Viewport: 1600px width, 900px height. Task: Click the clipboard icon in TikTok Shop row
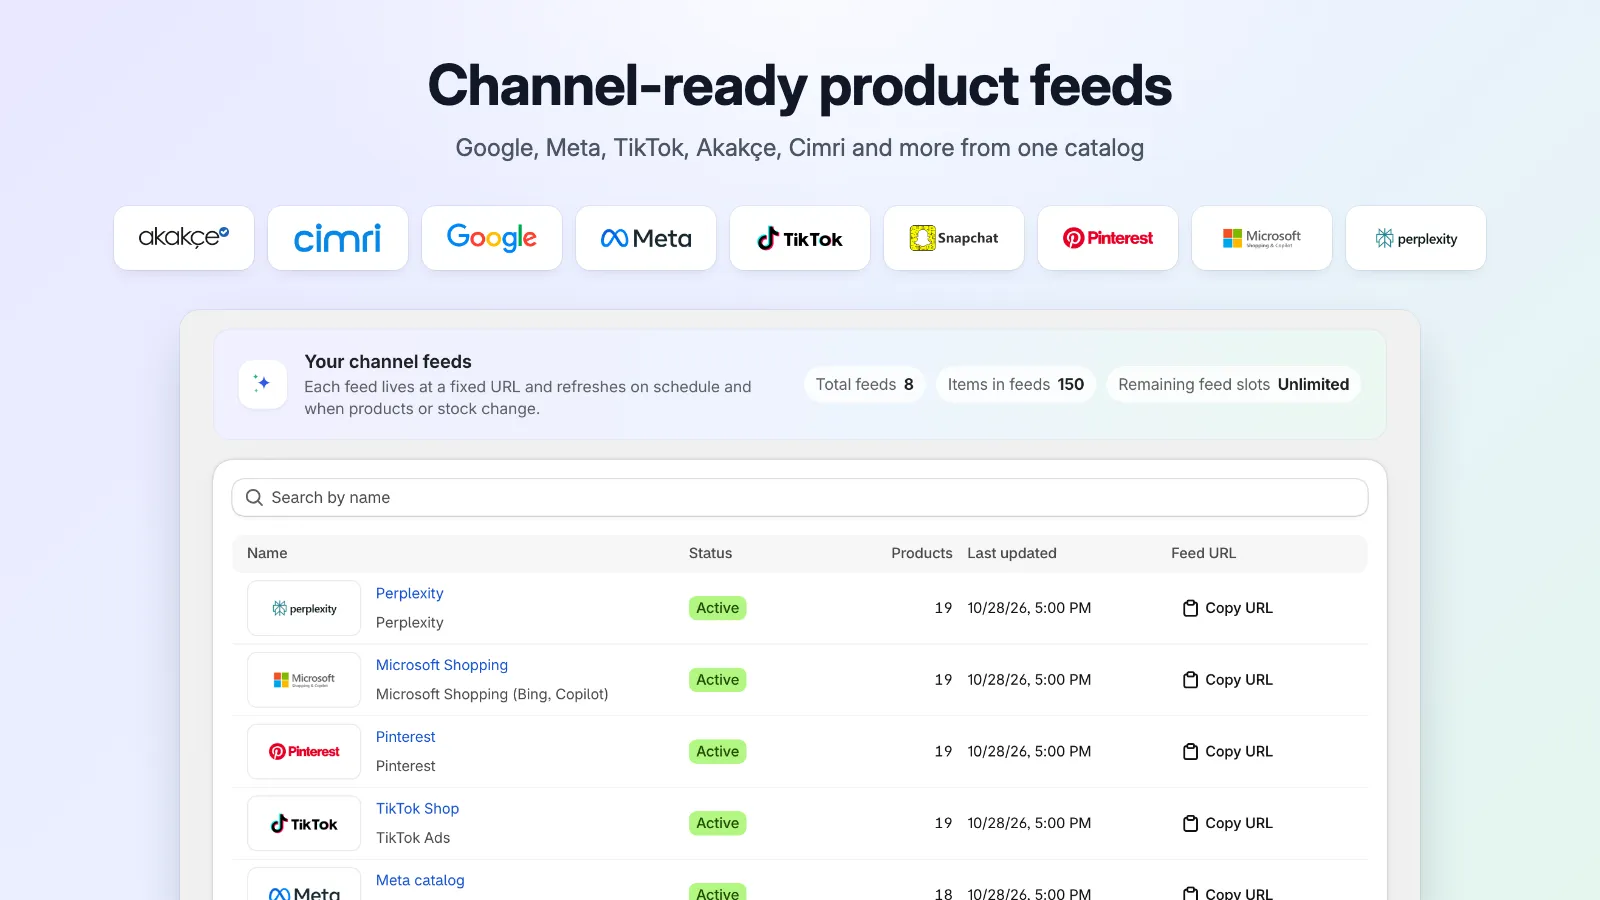(1190, 823)
